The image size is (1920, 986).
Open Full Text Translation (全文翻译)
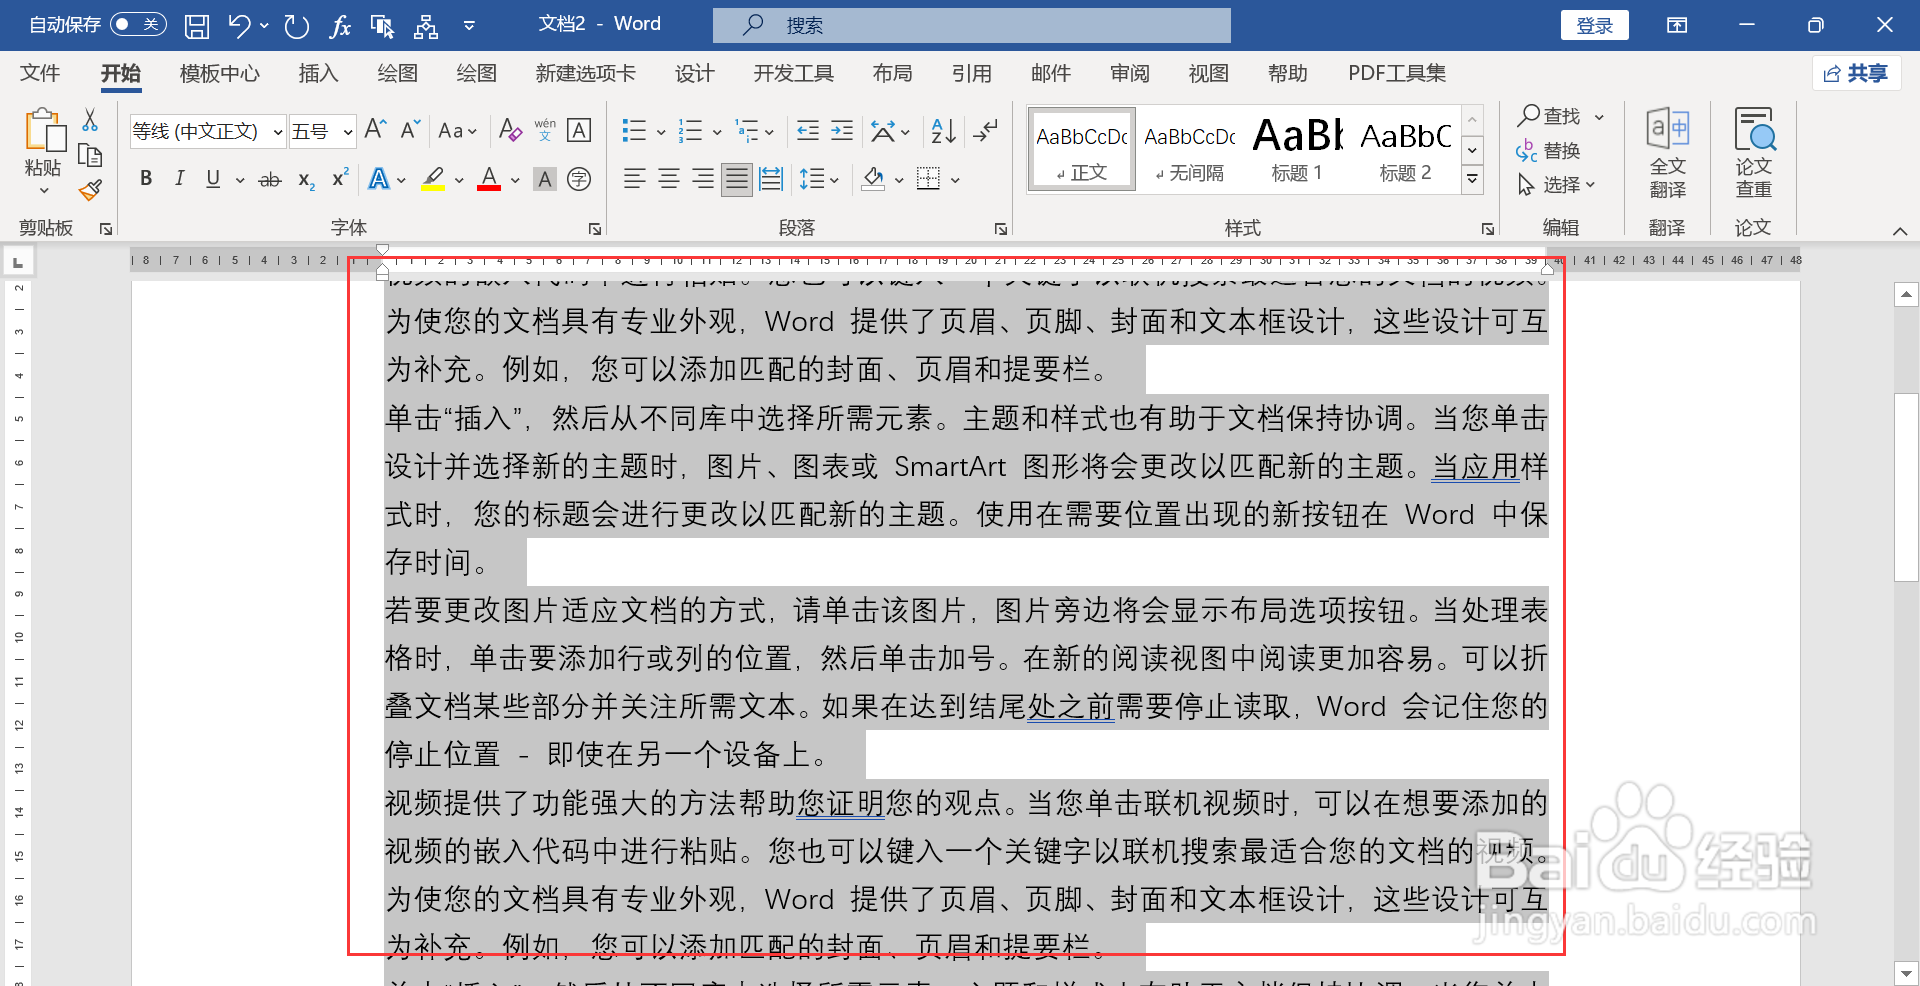coord(1667,153)
